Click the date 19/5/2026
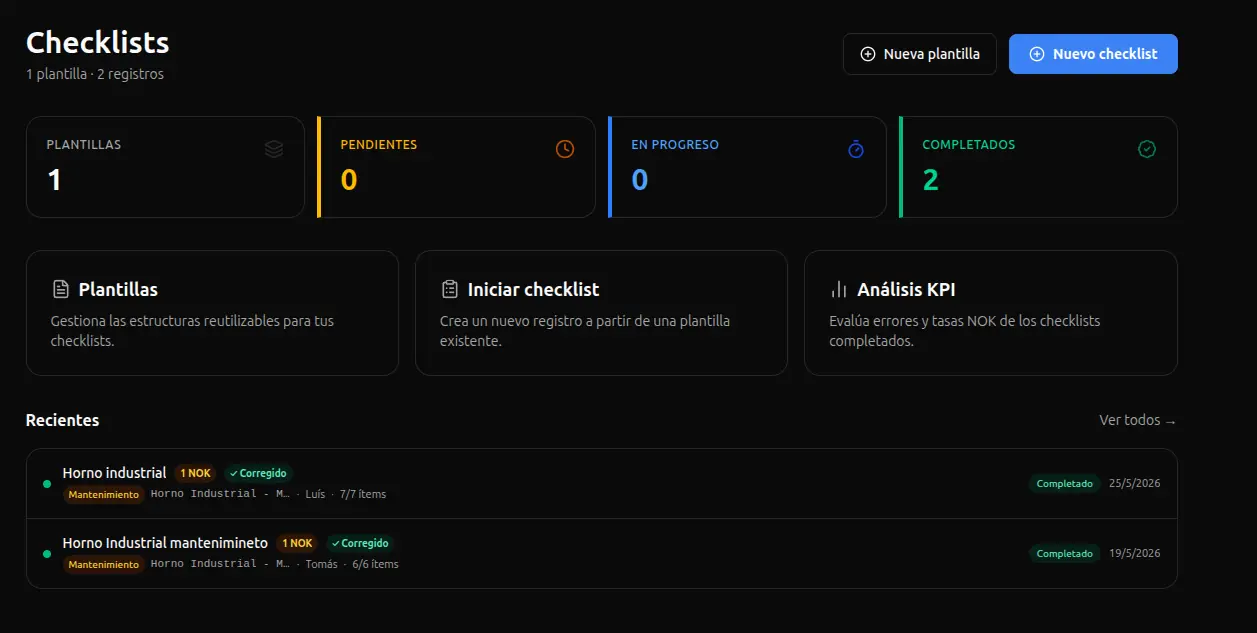This screenshot has height=633, width=1257. coord(1135,553)
